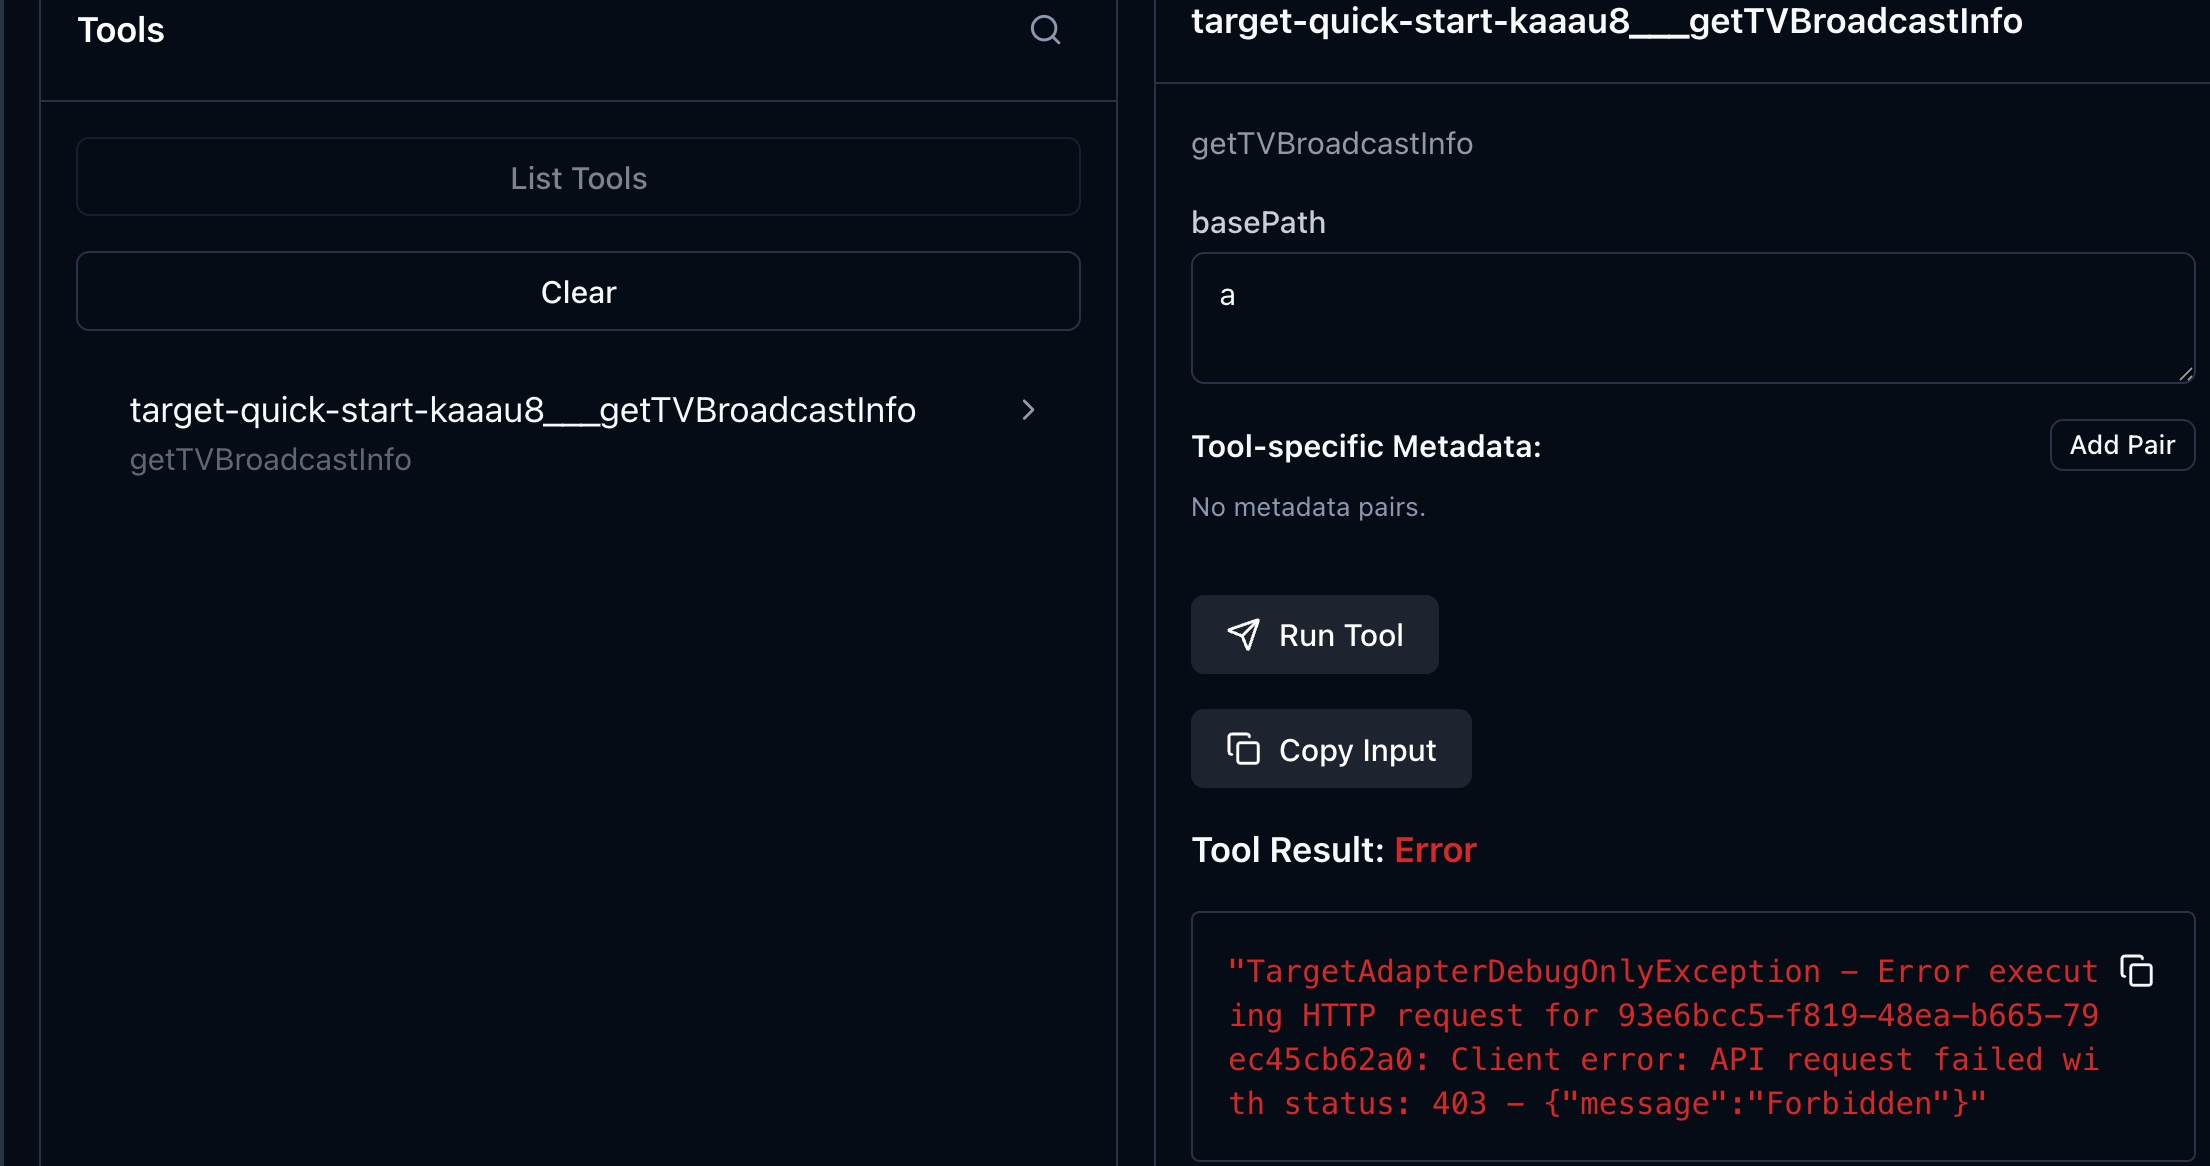
Task: Clear the listed tools
Action: coord(578,291)
